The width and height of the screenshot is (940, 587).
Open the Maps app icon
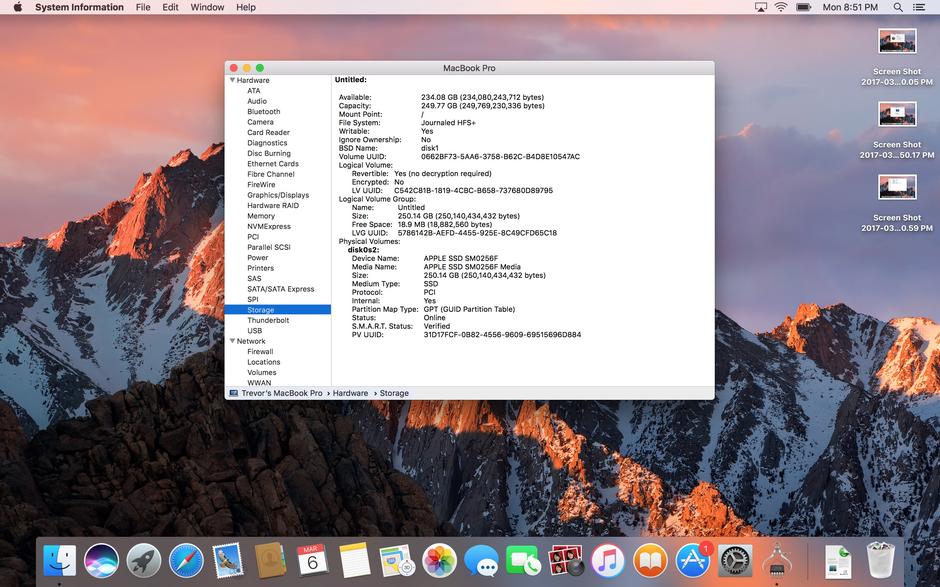(397, 561)
